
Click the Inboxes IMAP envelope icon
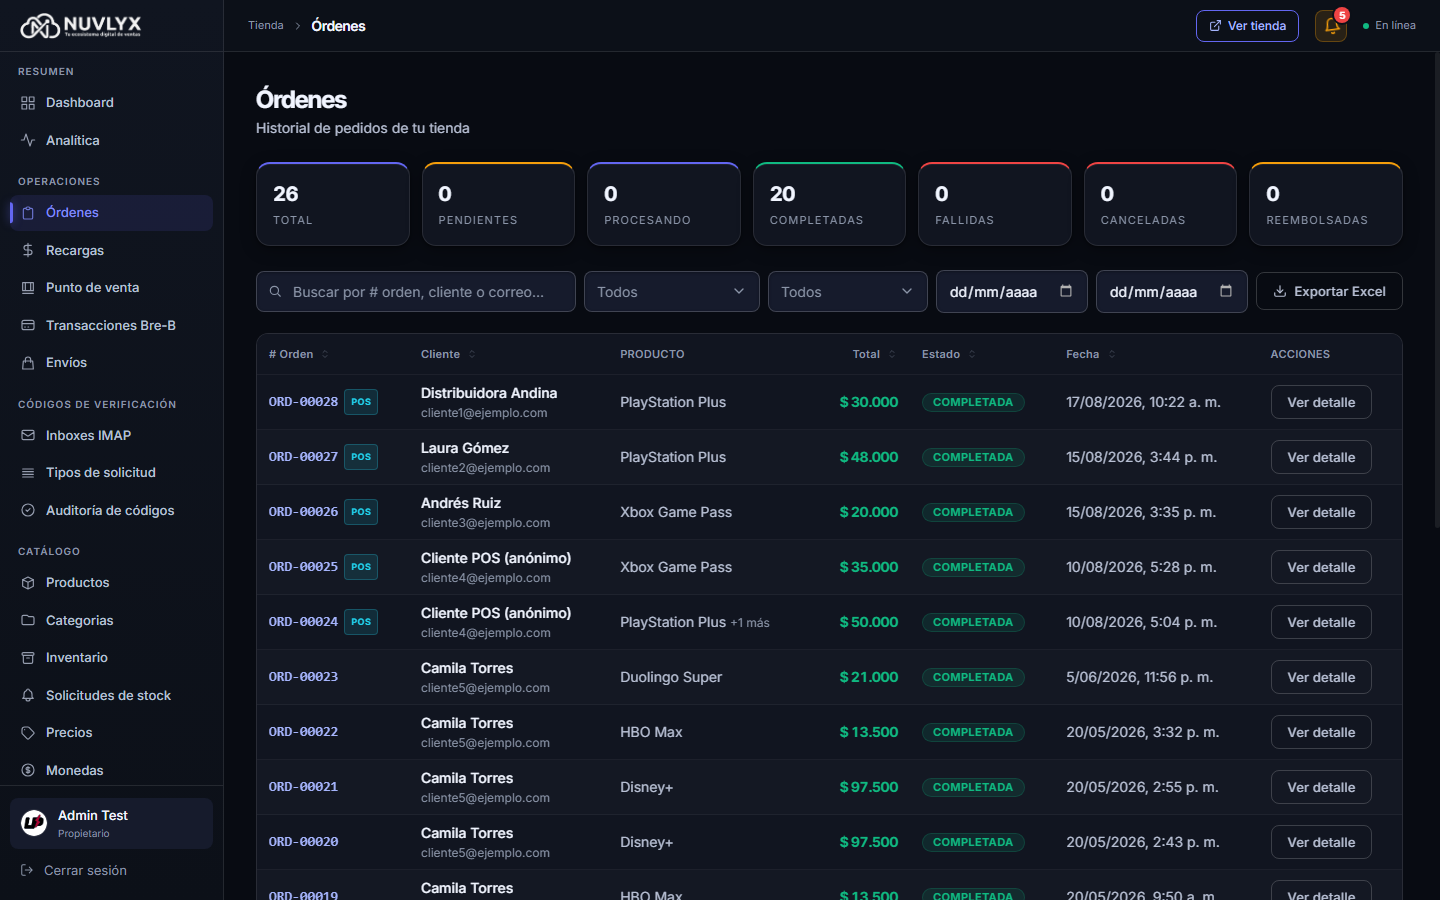coord(28,436)
